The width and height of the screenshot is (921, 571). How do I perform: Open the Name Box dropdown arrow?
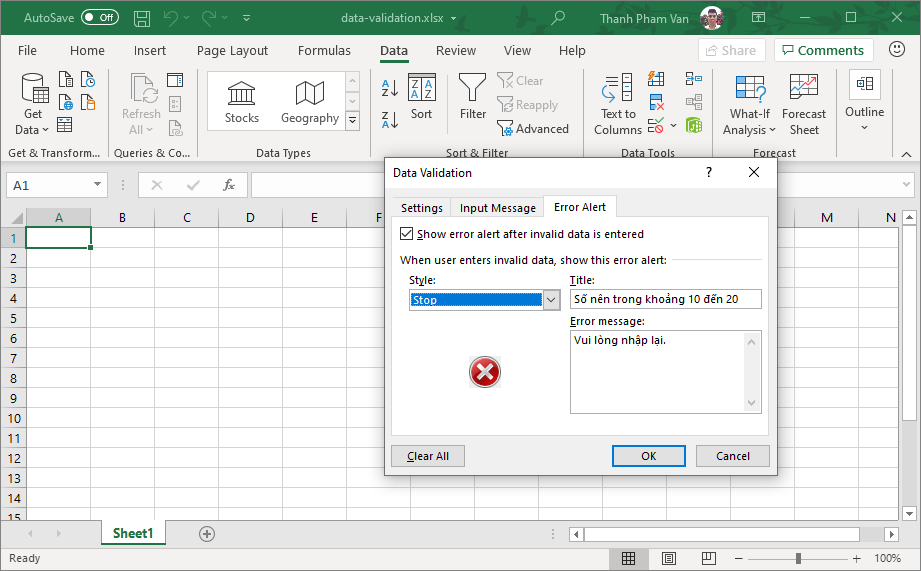pos(98,185)
